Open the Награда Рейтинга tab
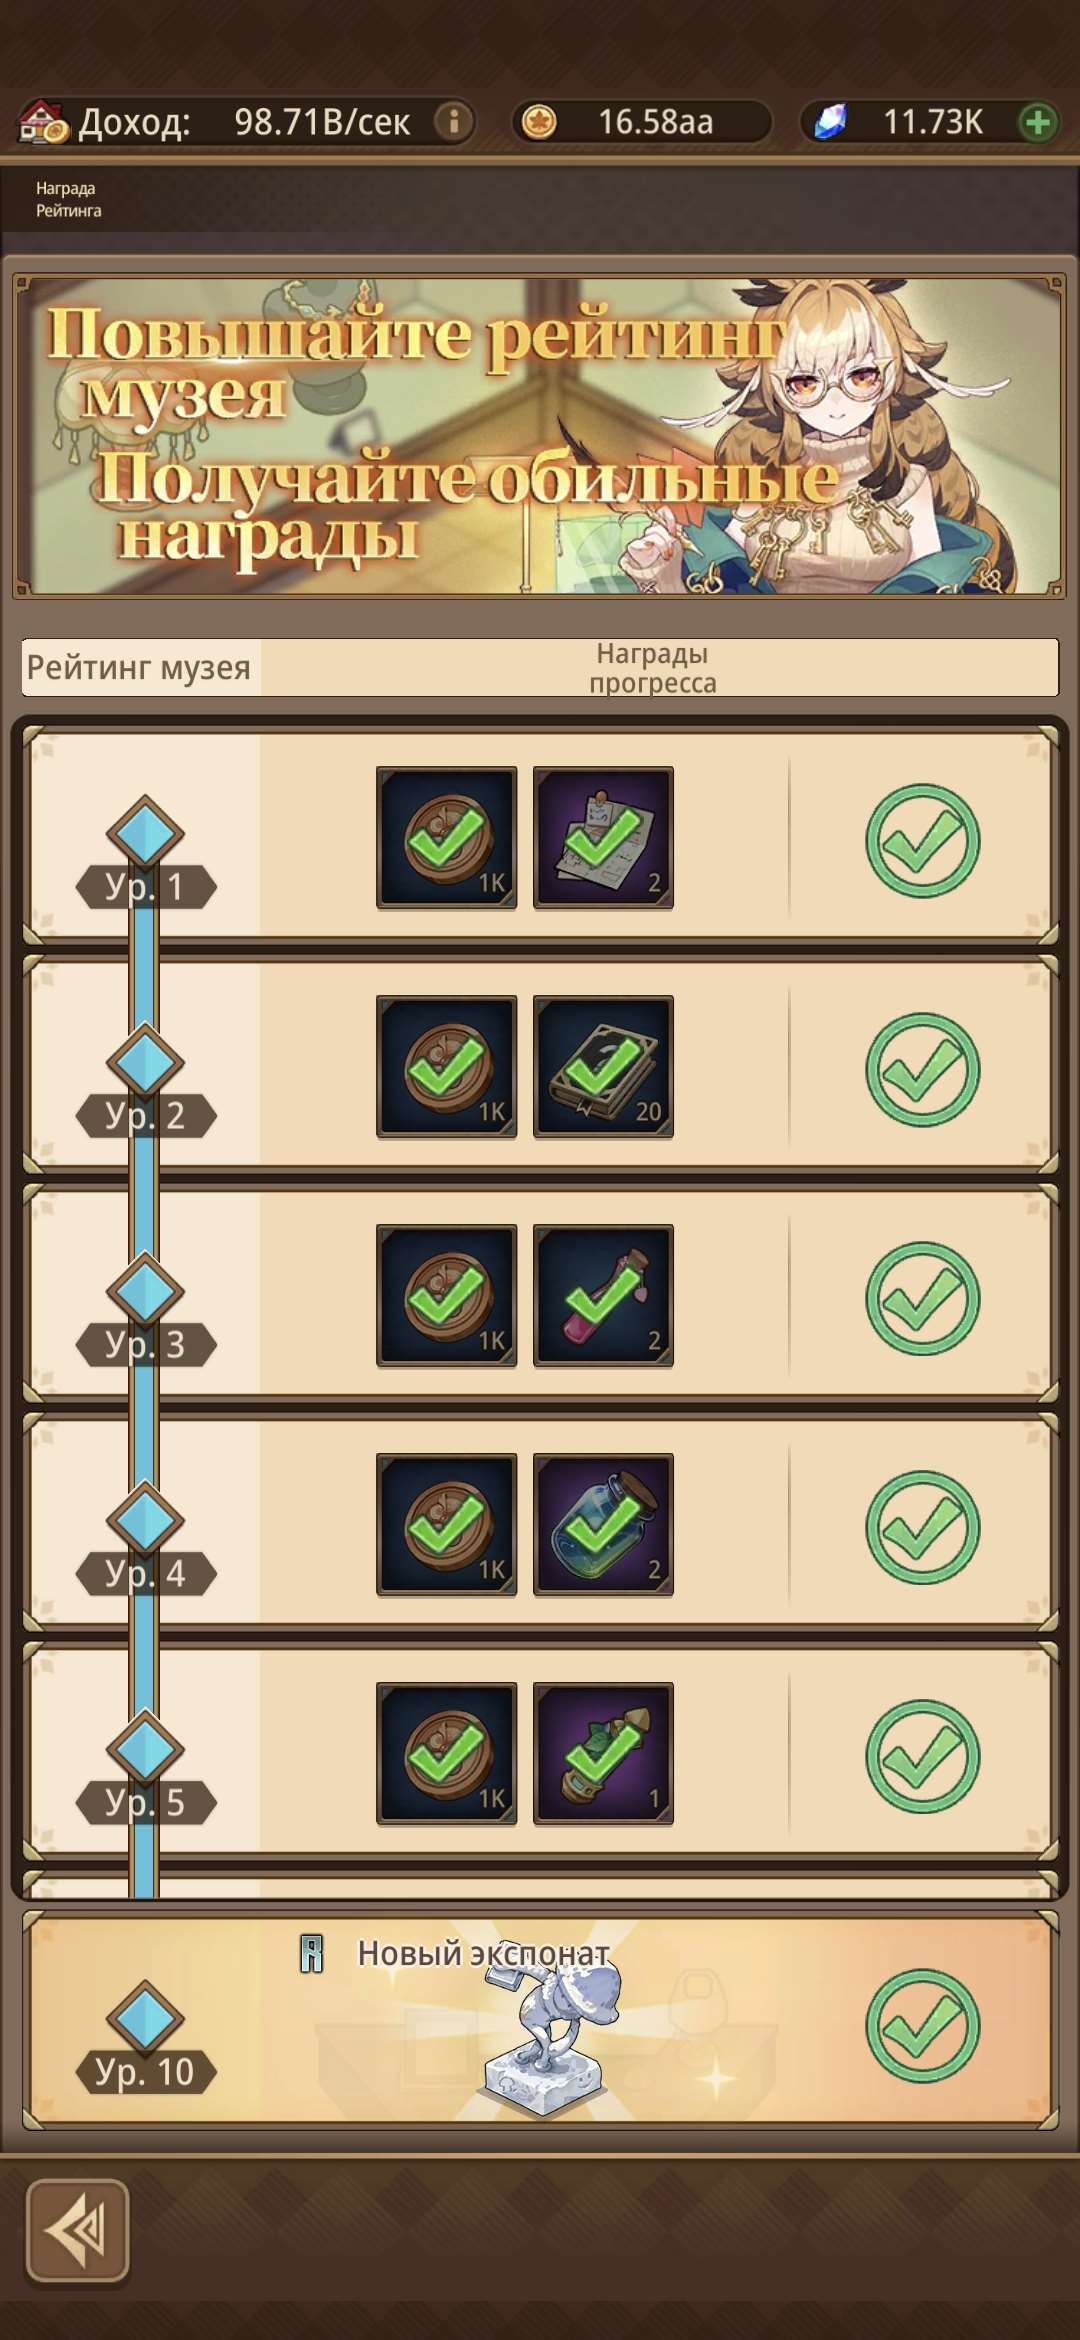The width and height of the screenshot is (1080, 2340). pyautogui.click(x=68, y=199)
